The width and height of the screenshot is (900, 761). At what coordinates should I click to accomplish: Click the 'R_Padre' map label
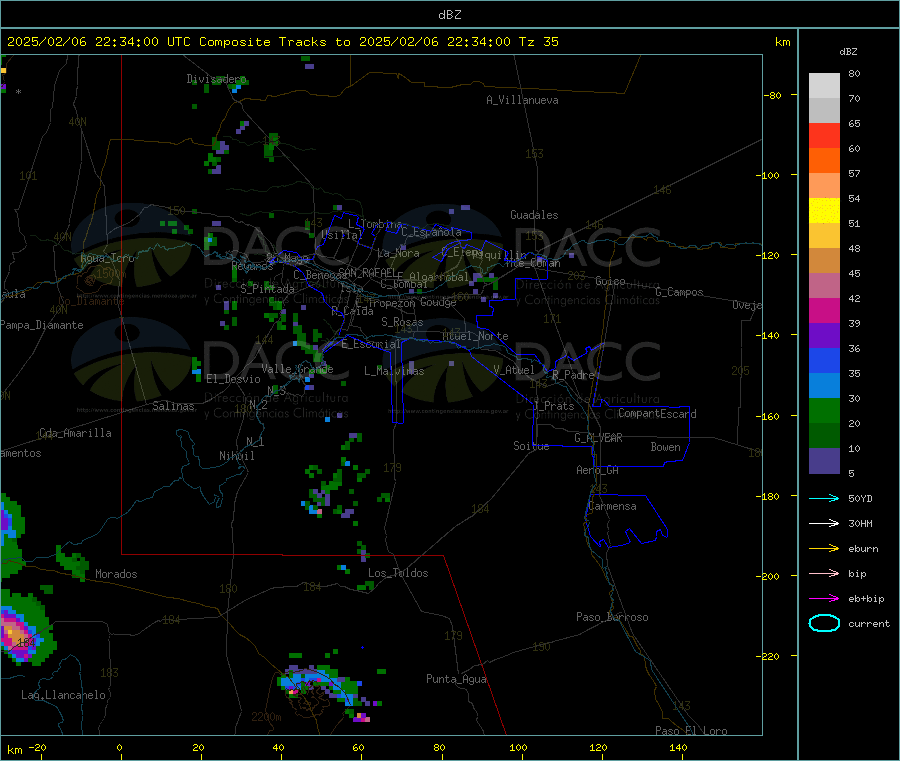coord(573,375)
